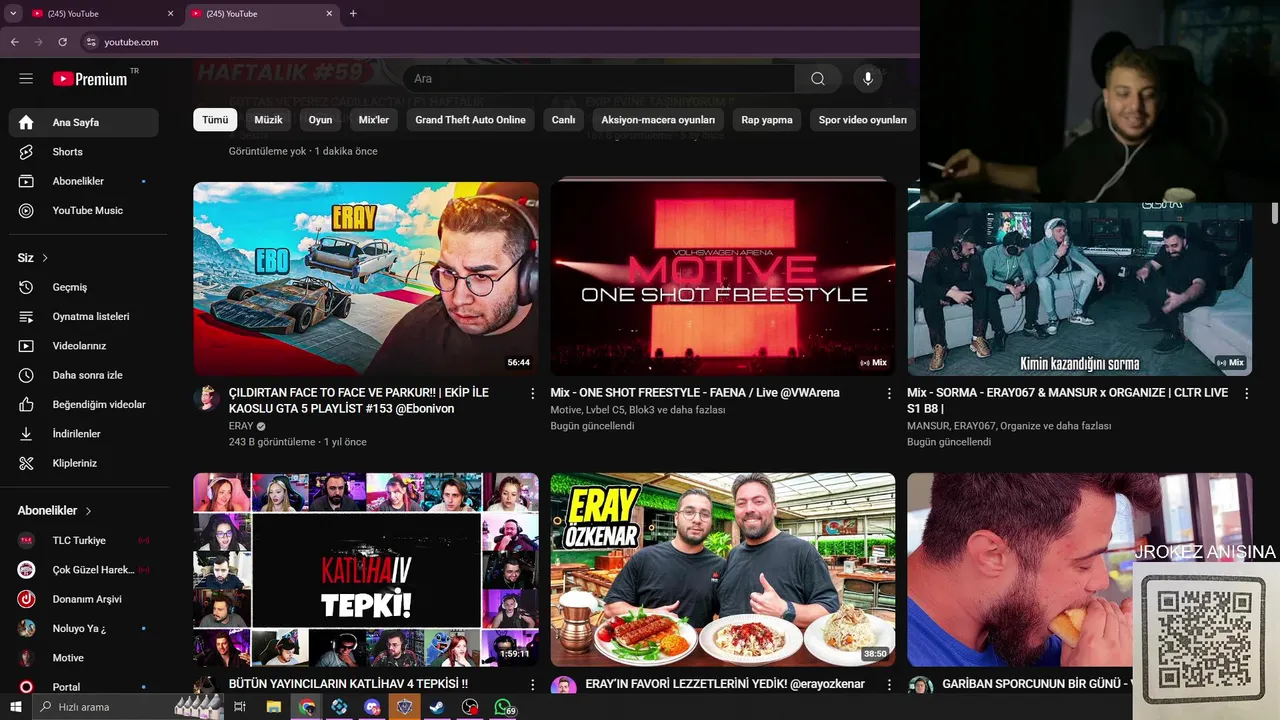Open more options for ÇILDIRTAN FACE TO FACE video
Screen dimensions: 1280x720
click(x=532, y=394)
